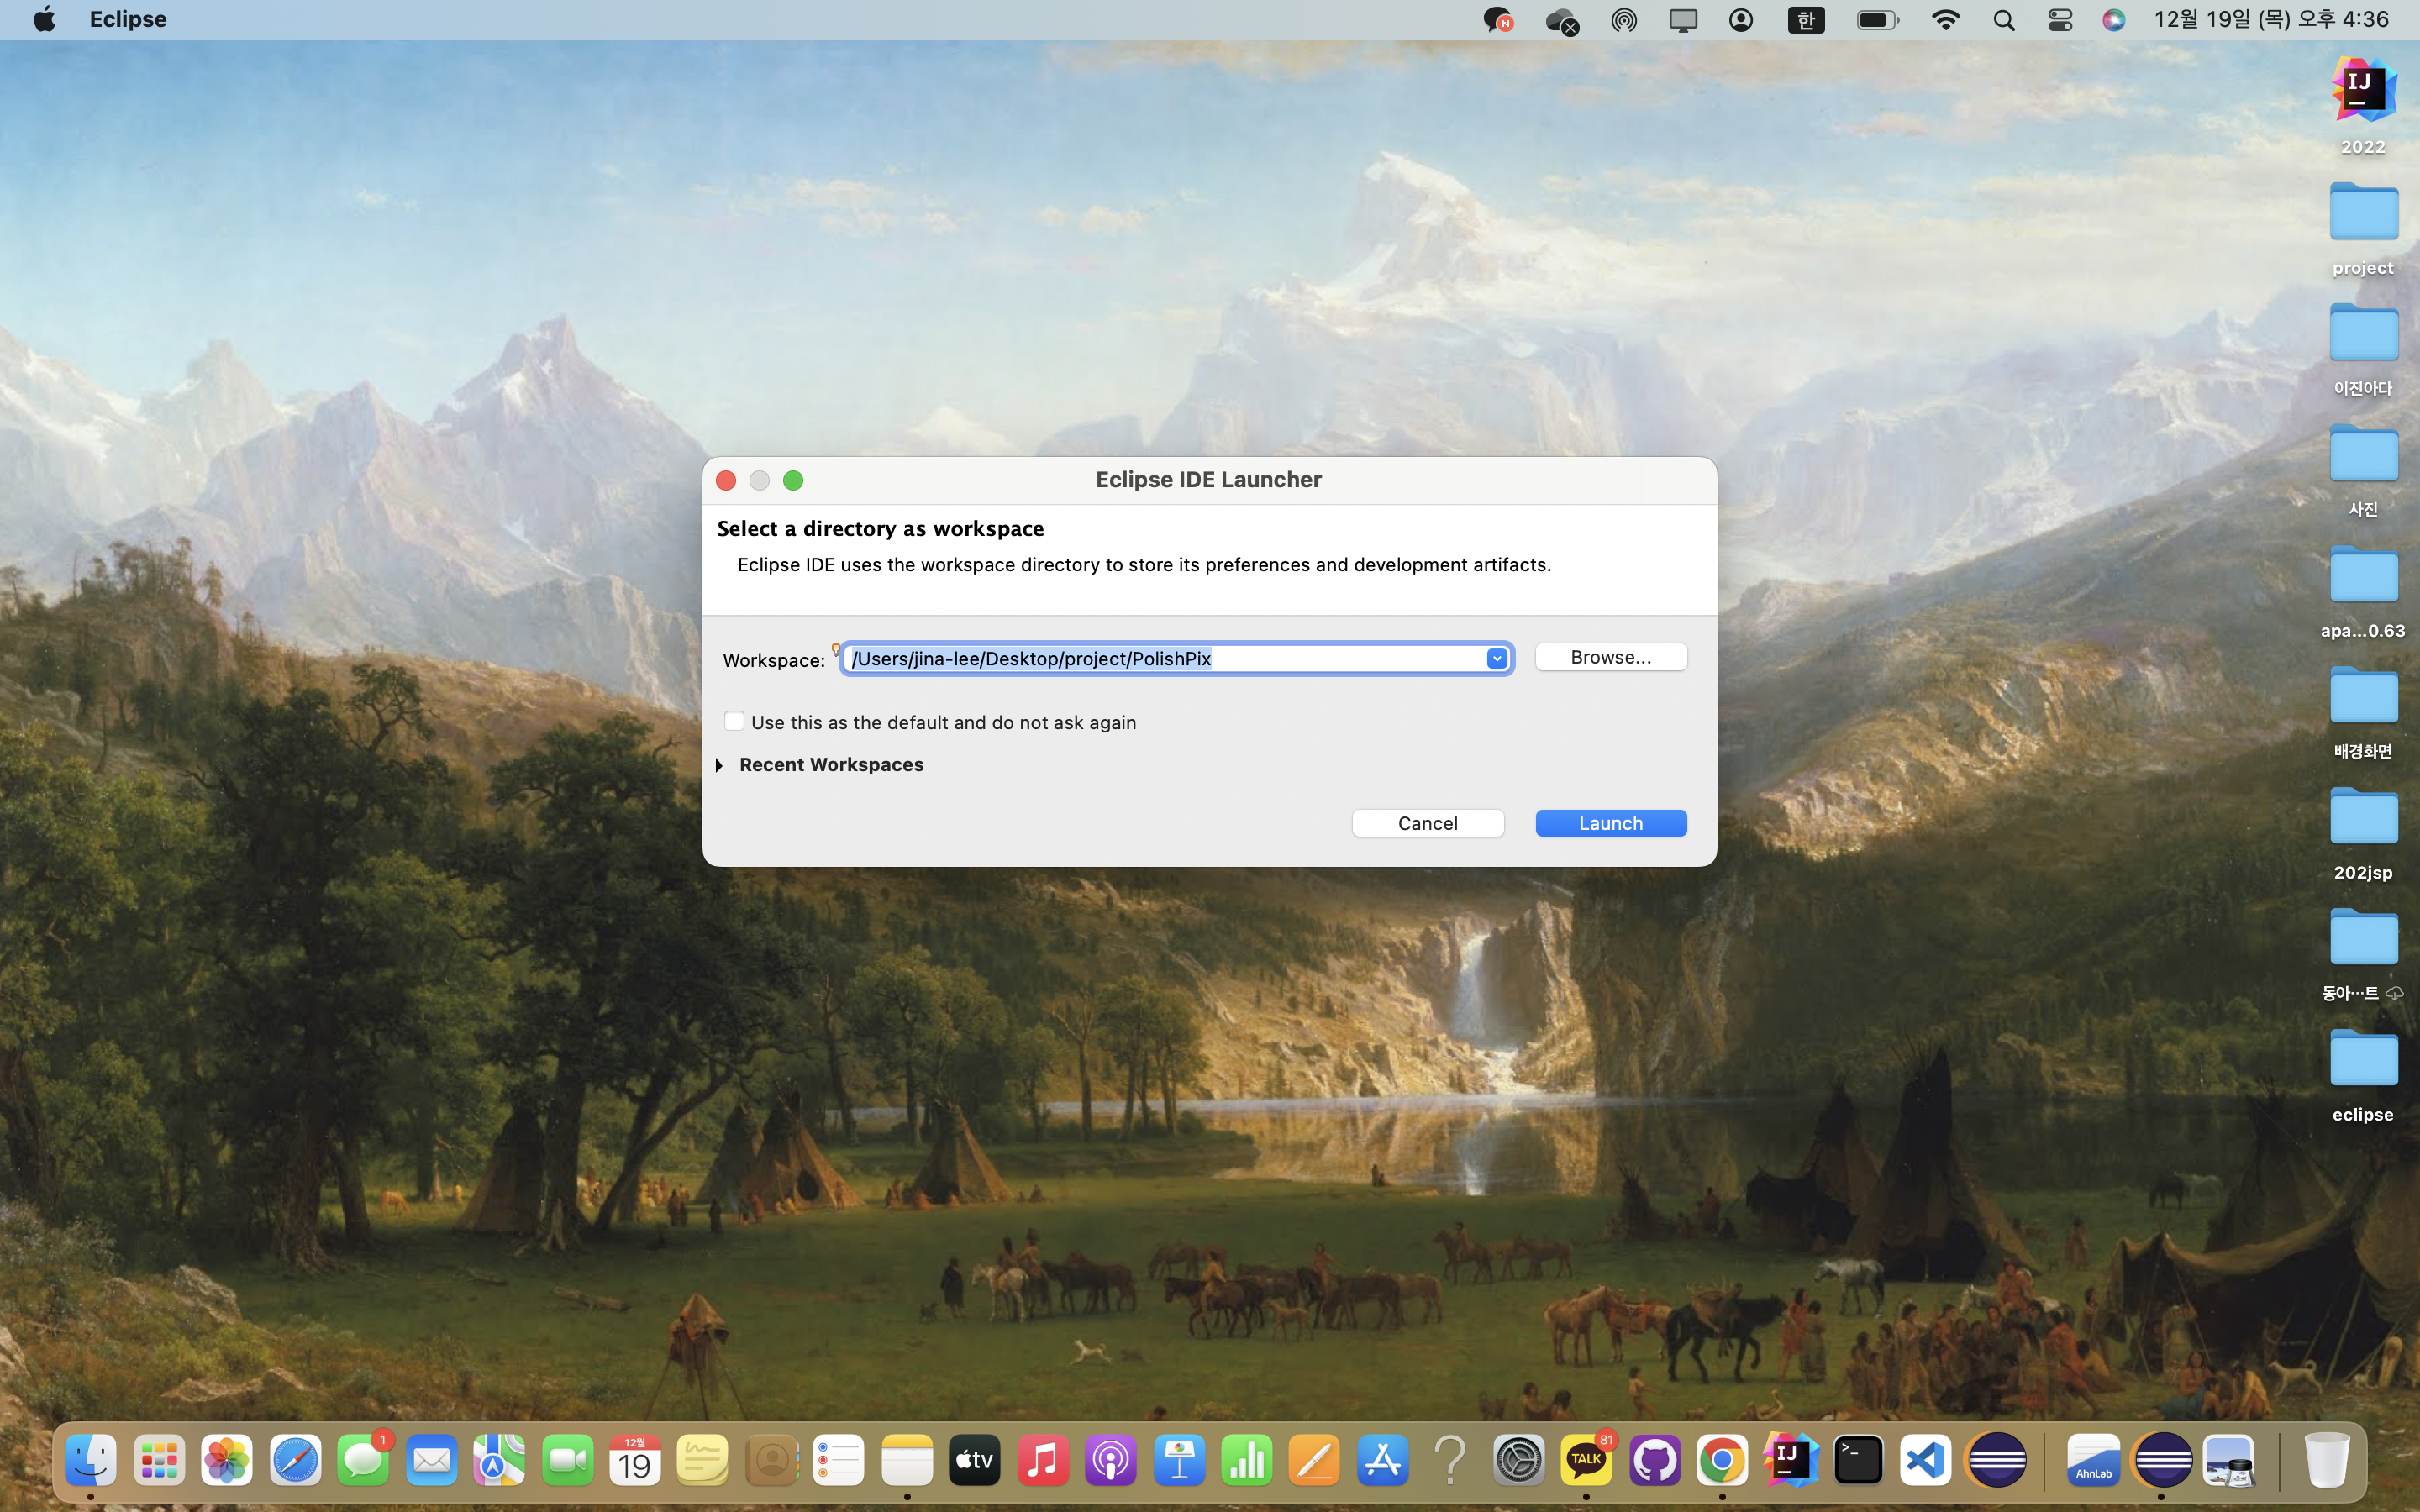Open the Workspace path dropdown arrow

click(1496, 658)
